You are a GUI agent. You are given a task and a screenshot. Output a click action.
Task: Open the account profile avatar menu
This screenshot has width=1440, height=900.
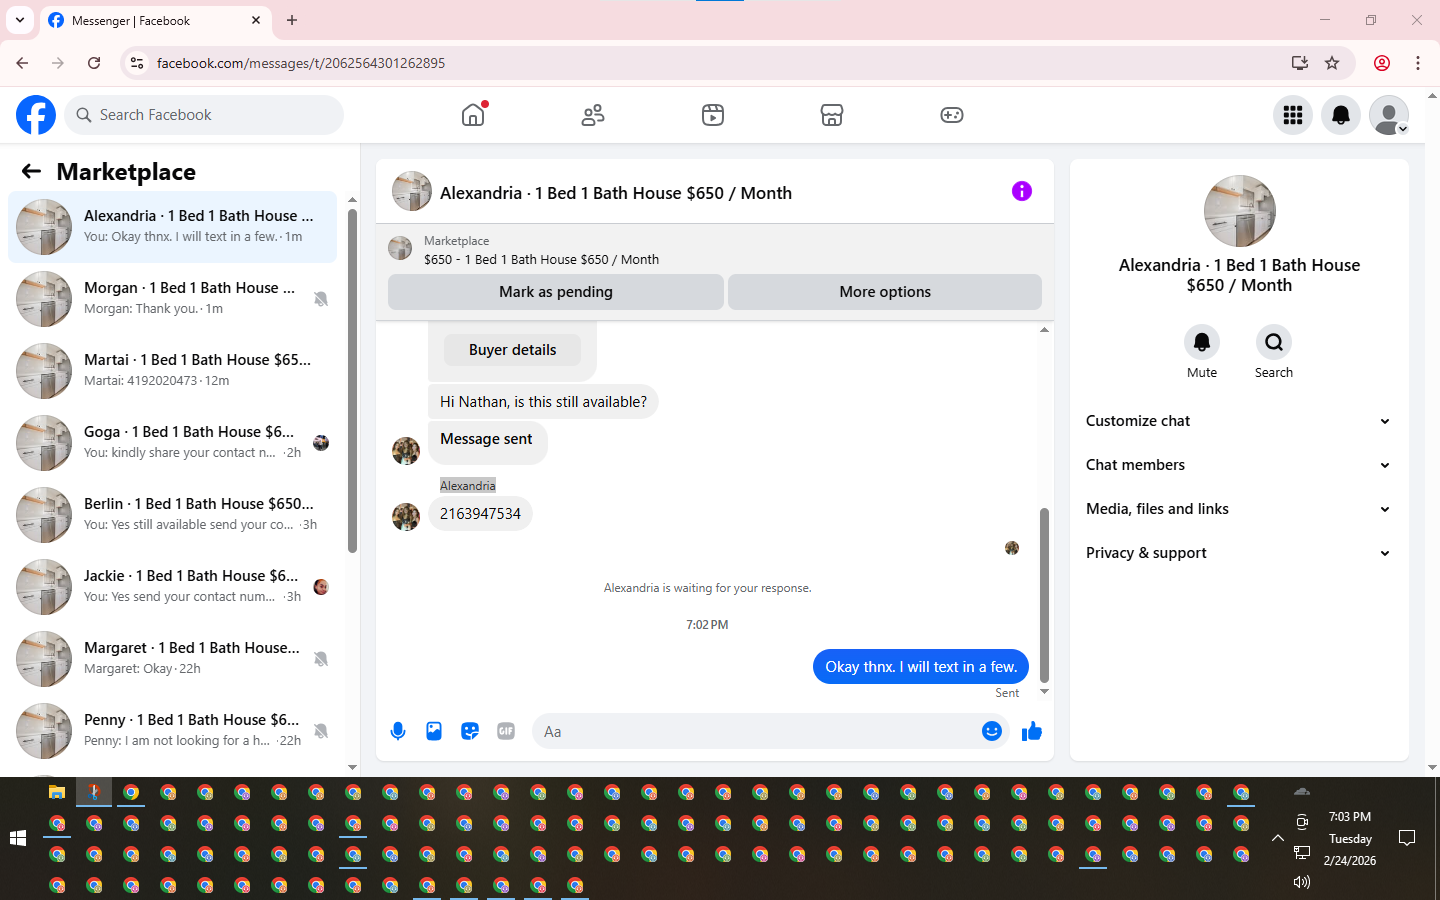coord(1389,115)
